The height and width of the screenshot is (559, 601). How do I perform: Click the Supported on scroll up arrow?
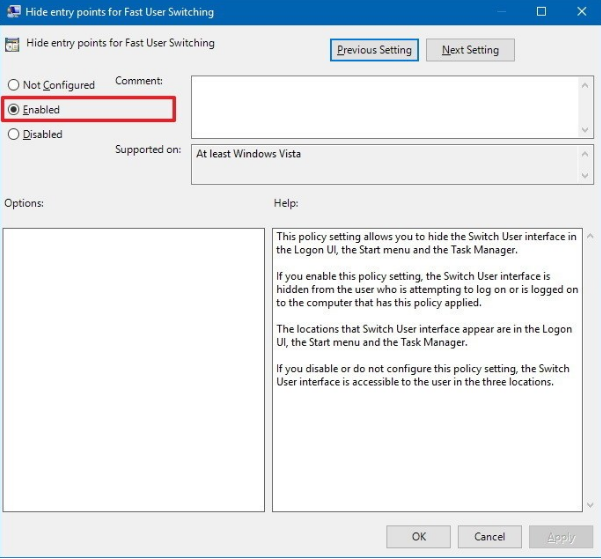pyautogui.click(x=585, y=154)
